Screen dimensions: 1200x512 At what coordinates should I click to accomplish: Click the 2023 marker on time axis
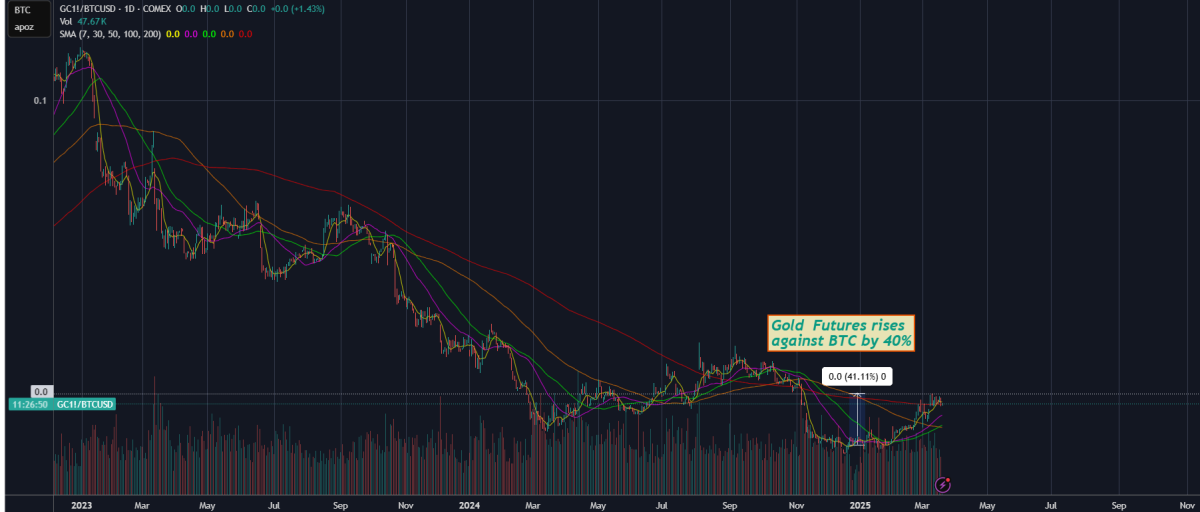pyautogui.click(x=82, y=505)
